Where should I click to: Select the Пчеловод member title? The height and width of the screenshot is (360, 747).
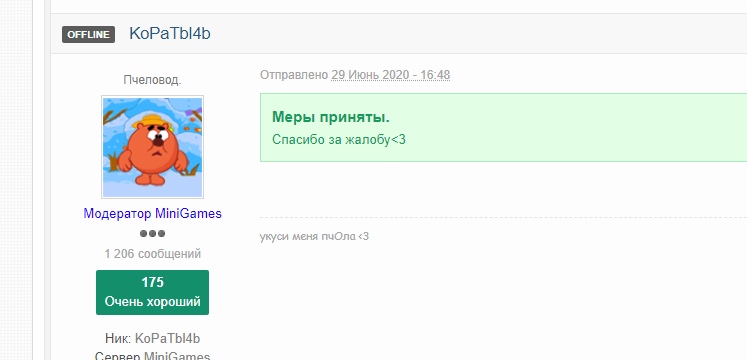pos(152,80)
